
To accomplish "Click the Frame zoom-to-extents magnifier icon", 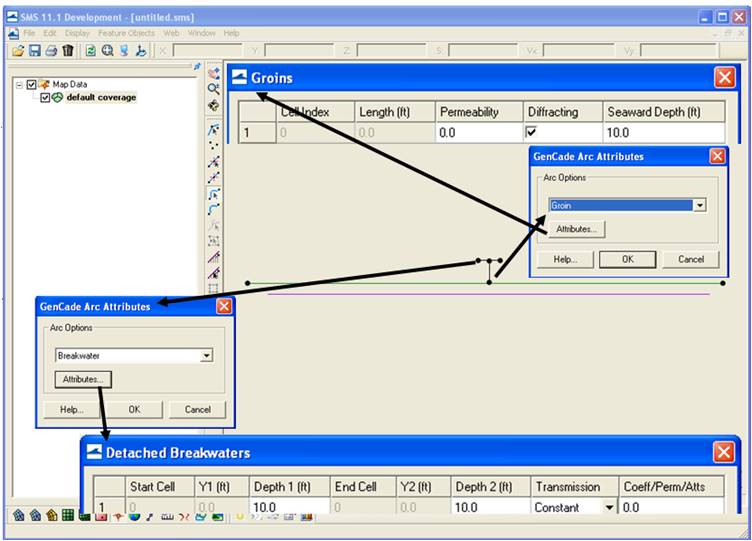I will tap(107, 50).
